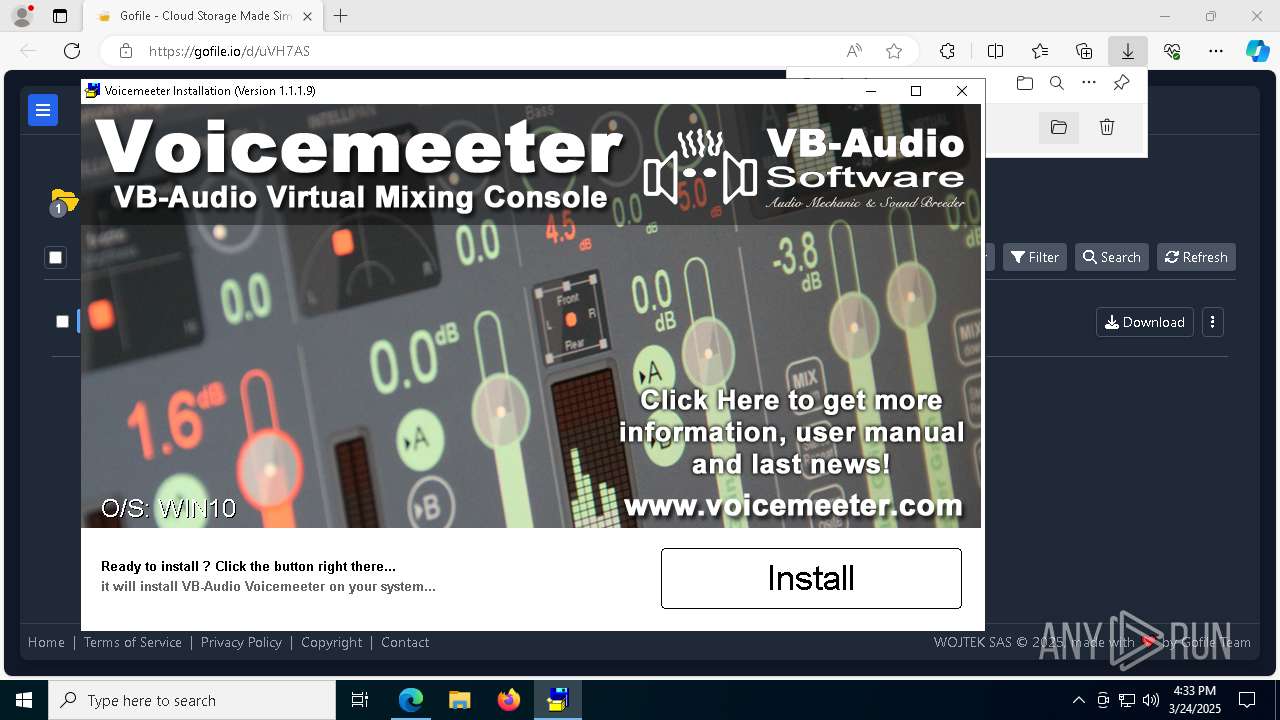Open the three-dot file options menu
The height and width of the screenshot is (720, 1280).
[1213, 322]
